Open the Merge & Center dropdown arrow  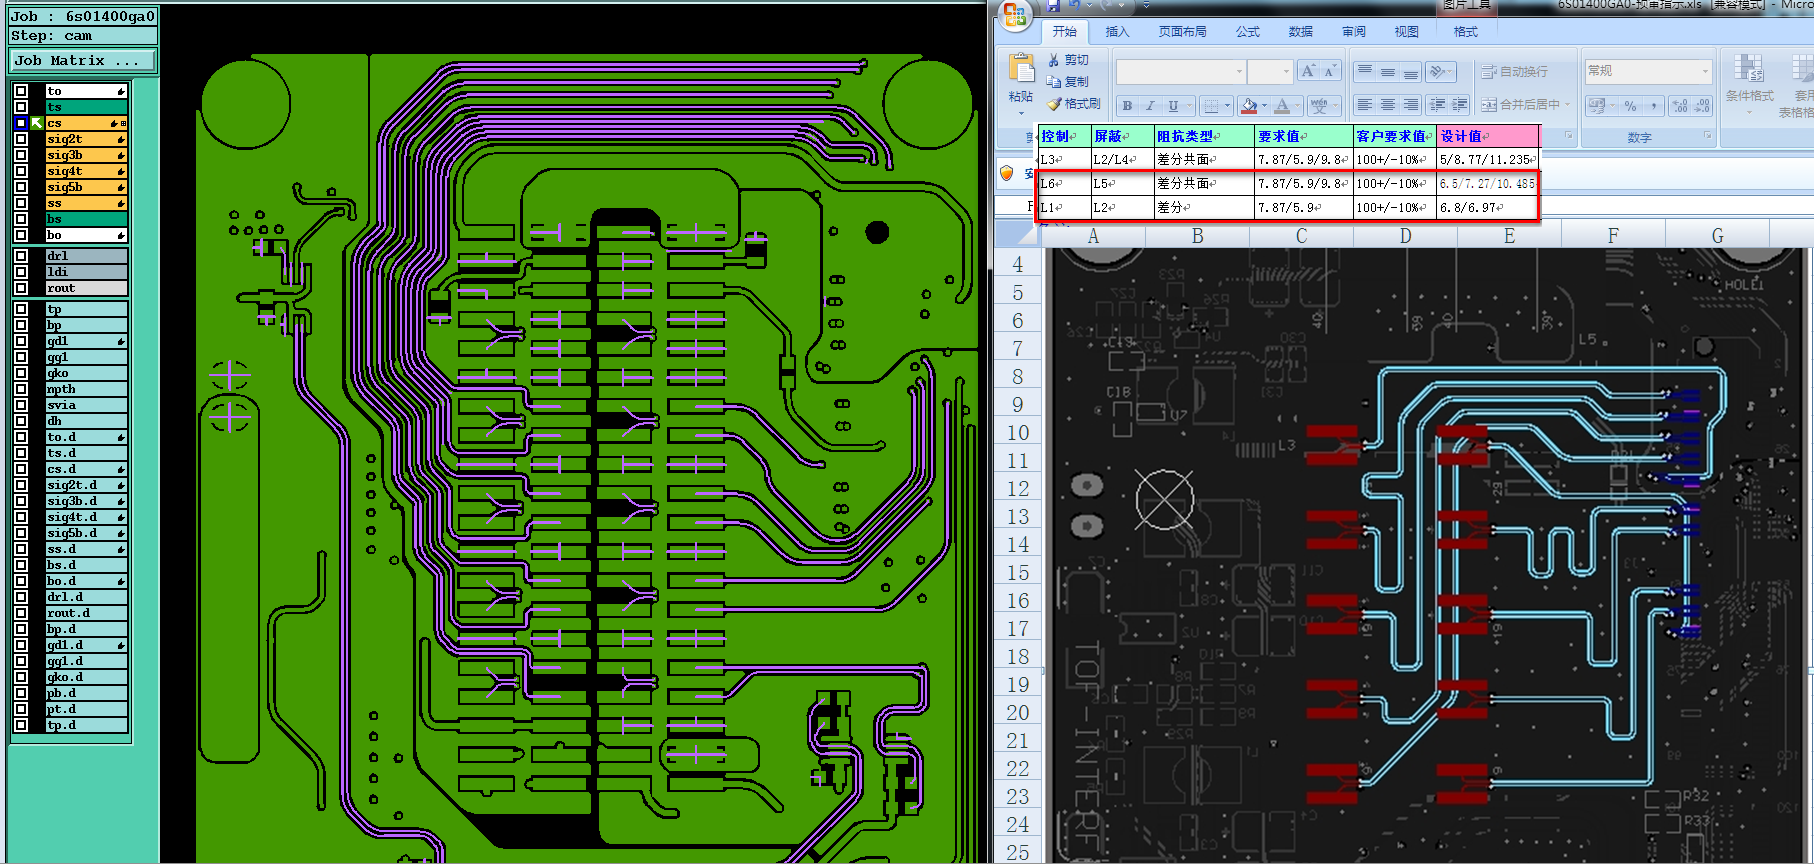click(x=1567, y=104)
